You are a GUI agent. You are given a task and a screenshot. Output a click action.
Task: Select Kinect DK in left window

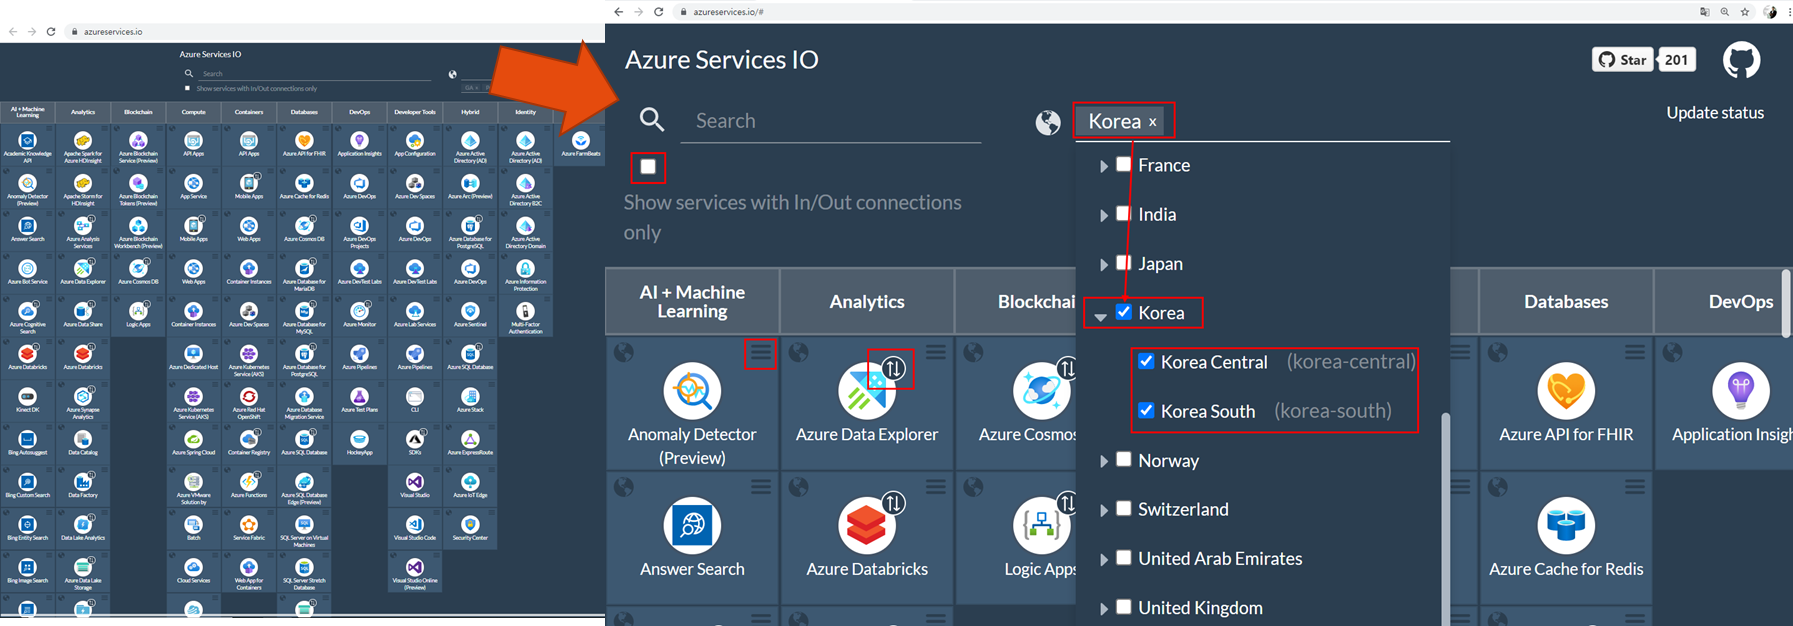27,401
